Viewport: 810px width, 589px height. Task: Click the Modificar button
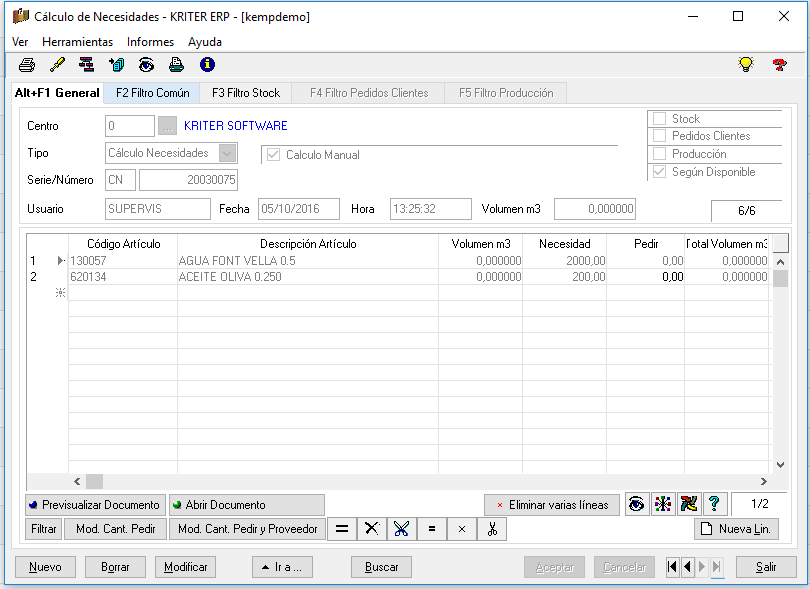pos(185,567)
